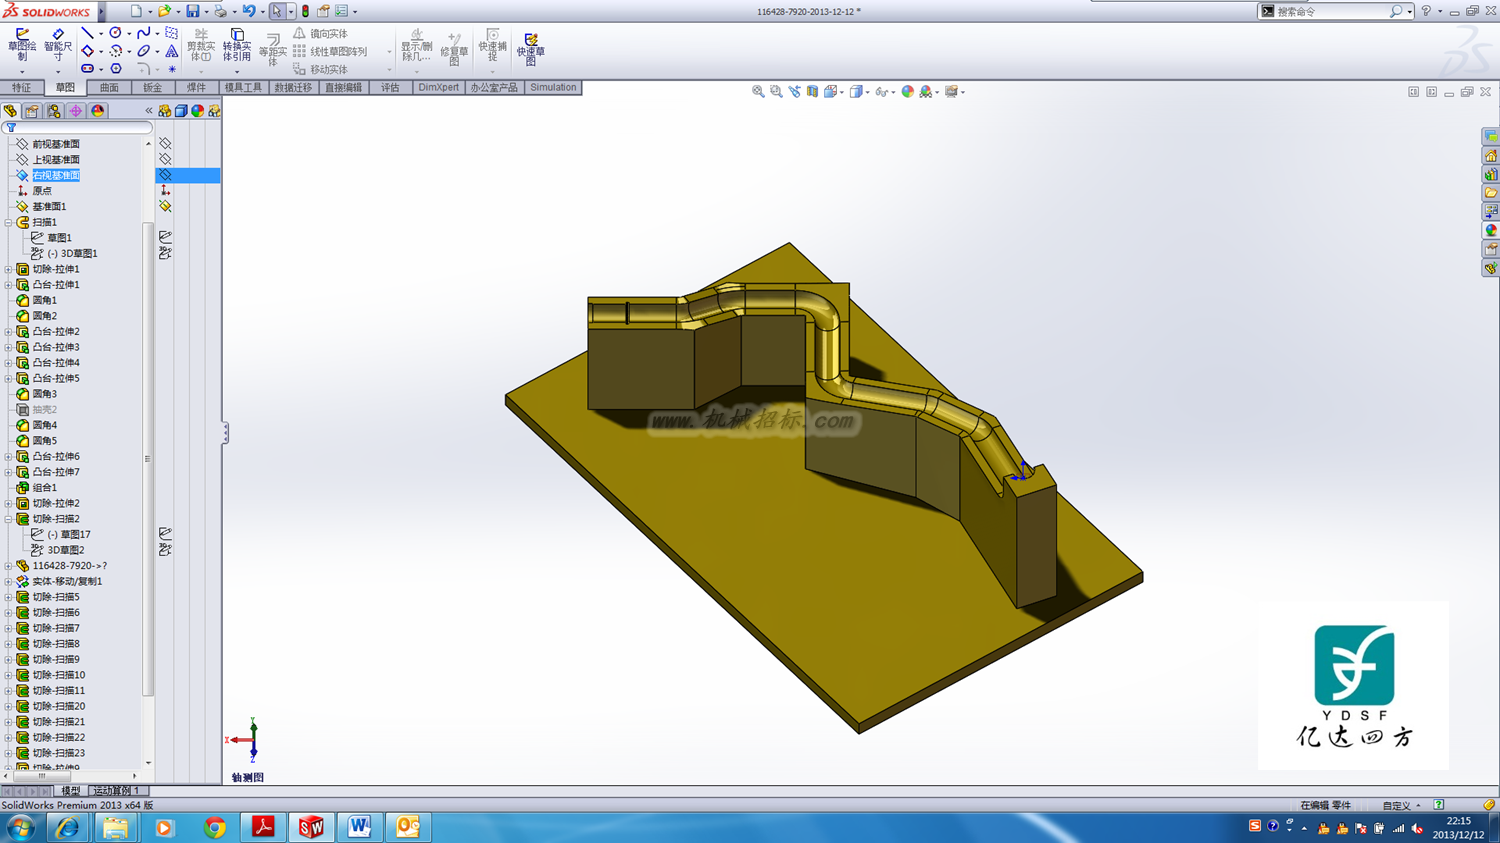Open the DimXpertManager tab icon
The width and height of the screenshot is (1500, 843).
(x=76, y=111)
